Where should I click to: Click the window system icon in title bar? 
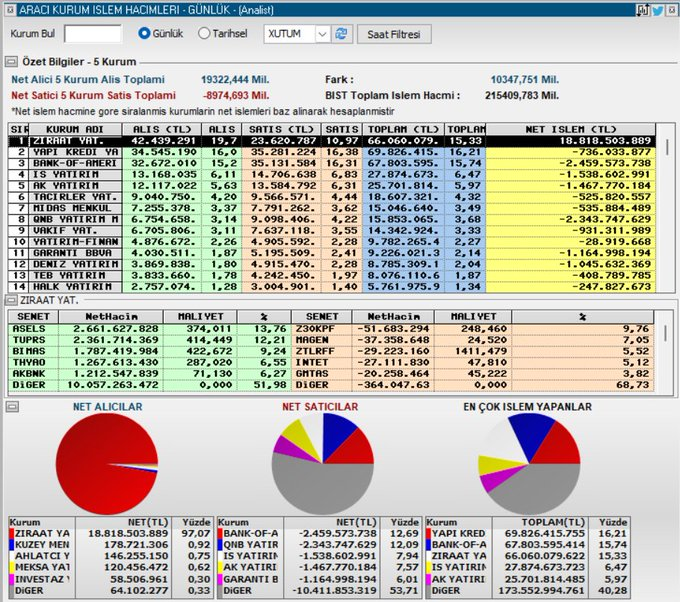(10, 10)
